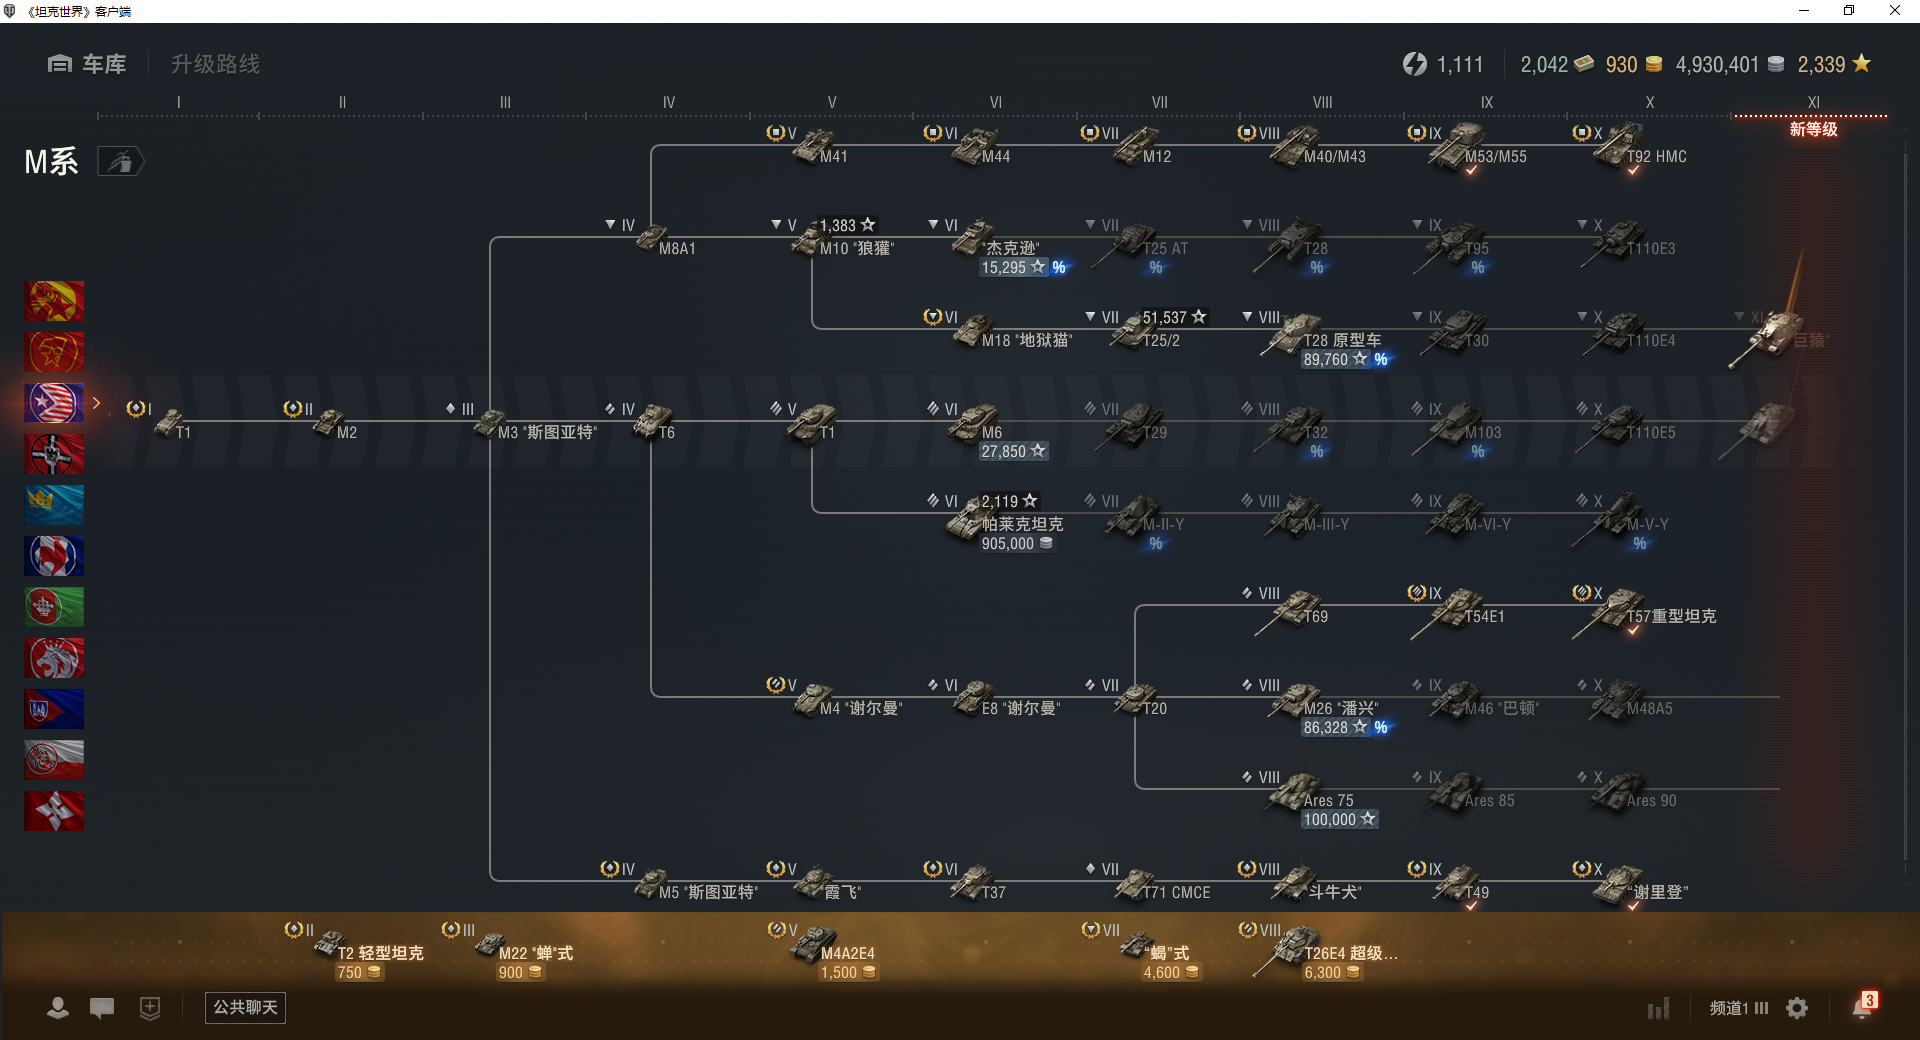Open the T92 HMC artillery node
The image size is (1920, 1040).
click(1632, 148)
